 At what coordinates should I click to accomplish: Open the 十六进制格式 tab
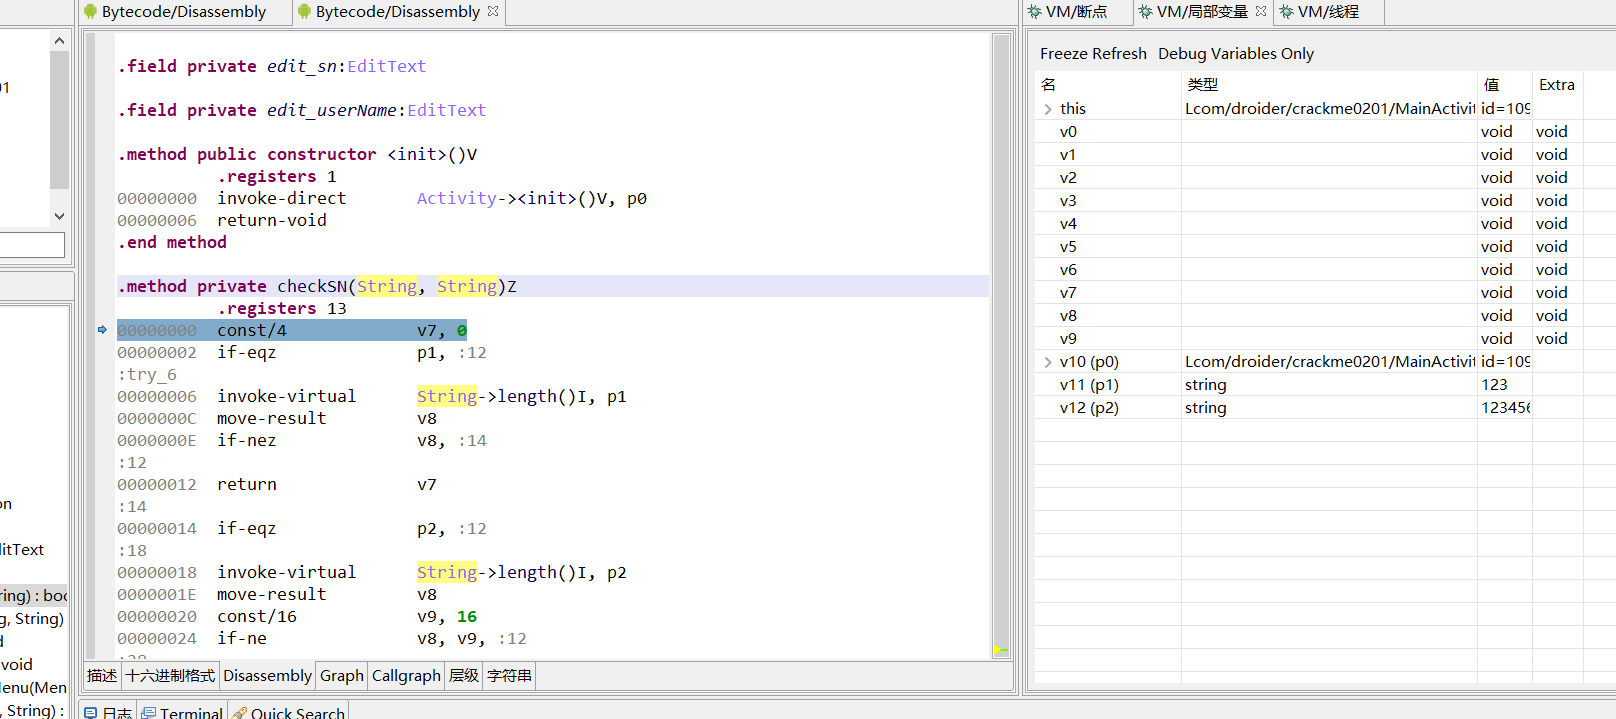170,676
